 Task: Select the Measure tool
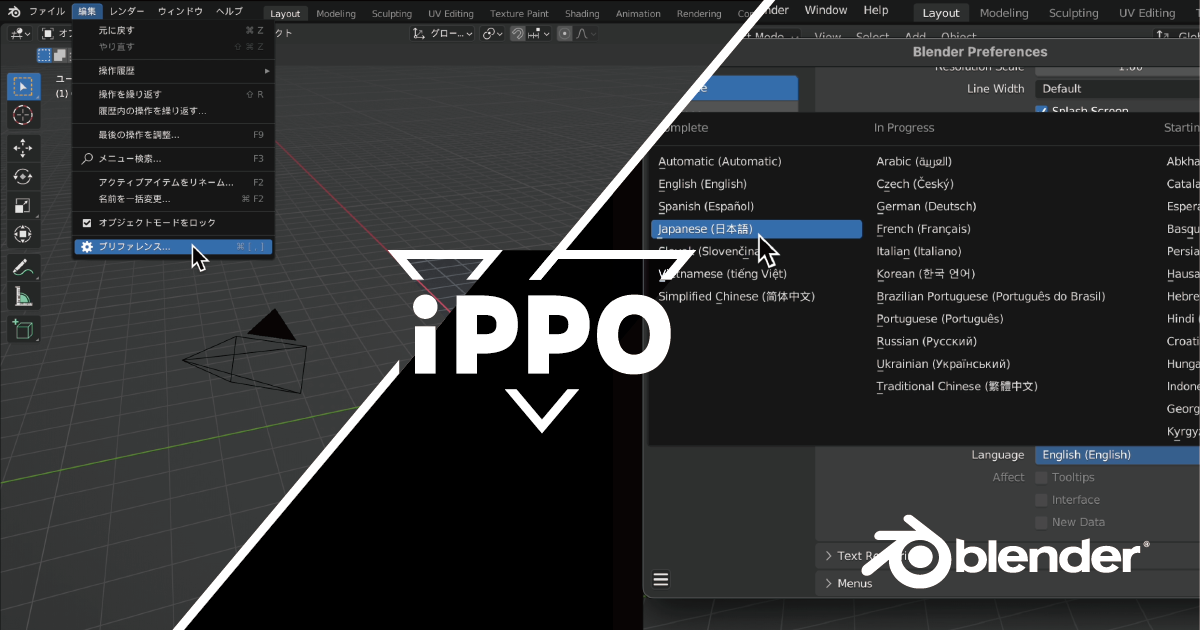click(23, 296)
